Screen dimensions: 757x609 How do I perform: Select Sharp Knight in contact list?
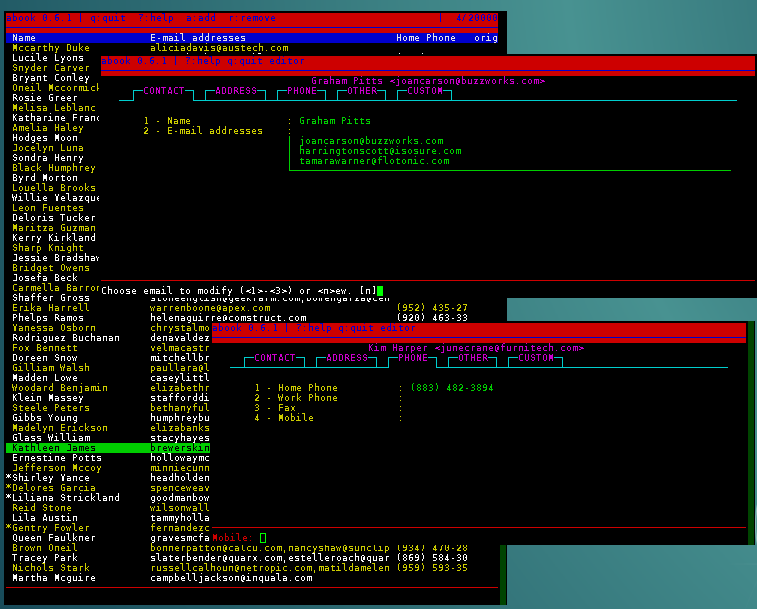coord(48,248)
